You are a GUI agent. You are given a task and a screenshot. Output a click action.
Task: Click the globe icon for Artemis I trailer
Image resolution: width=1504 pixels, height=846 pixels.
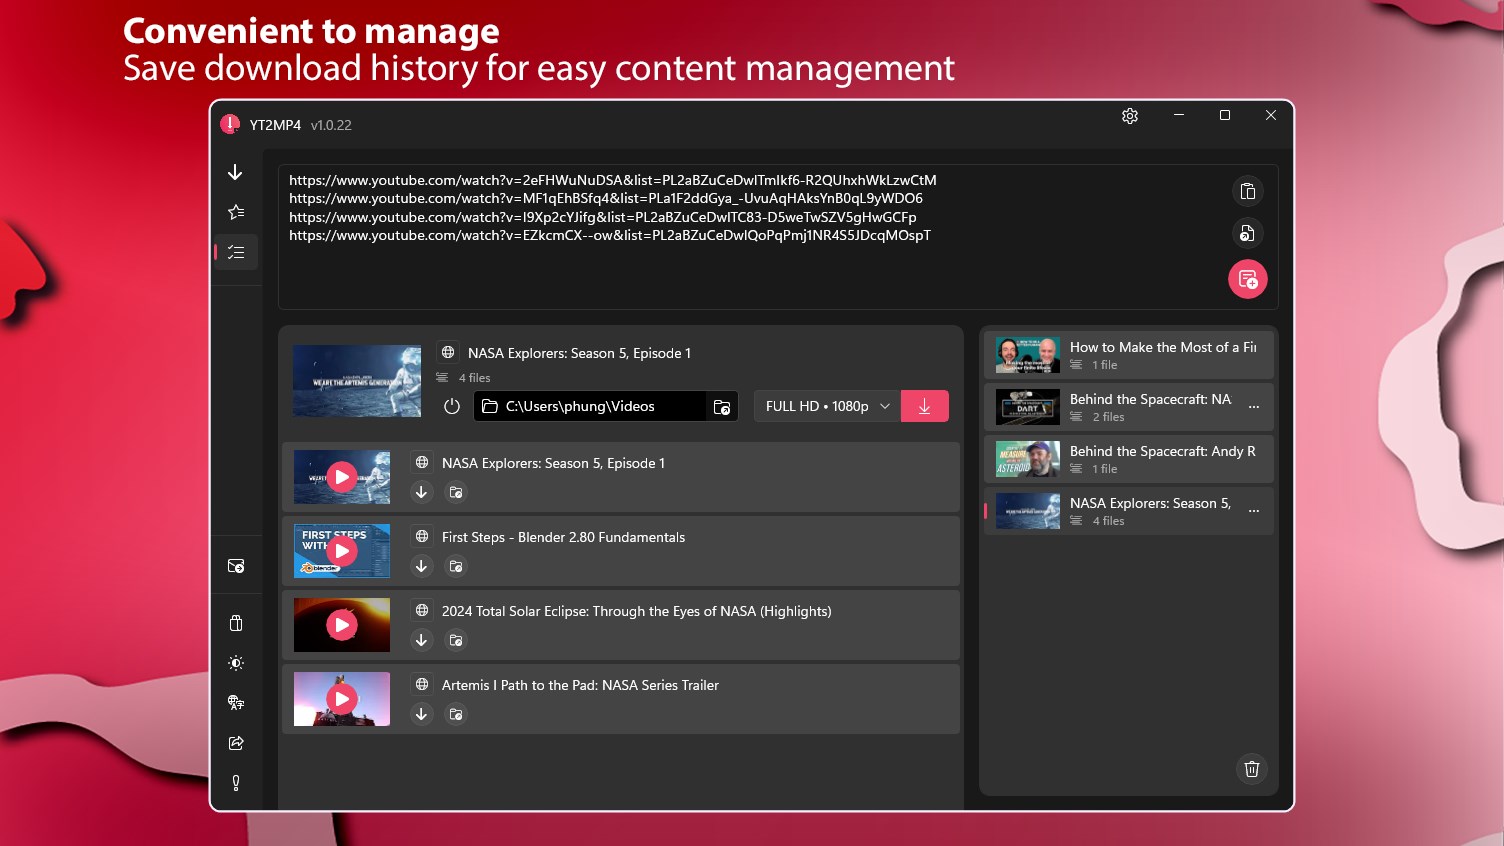point(422,685)
